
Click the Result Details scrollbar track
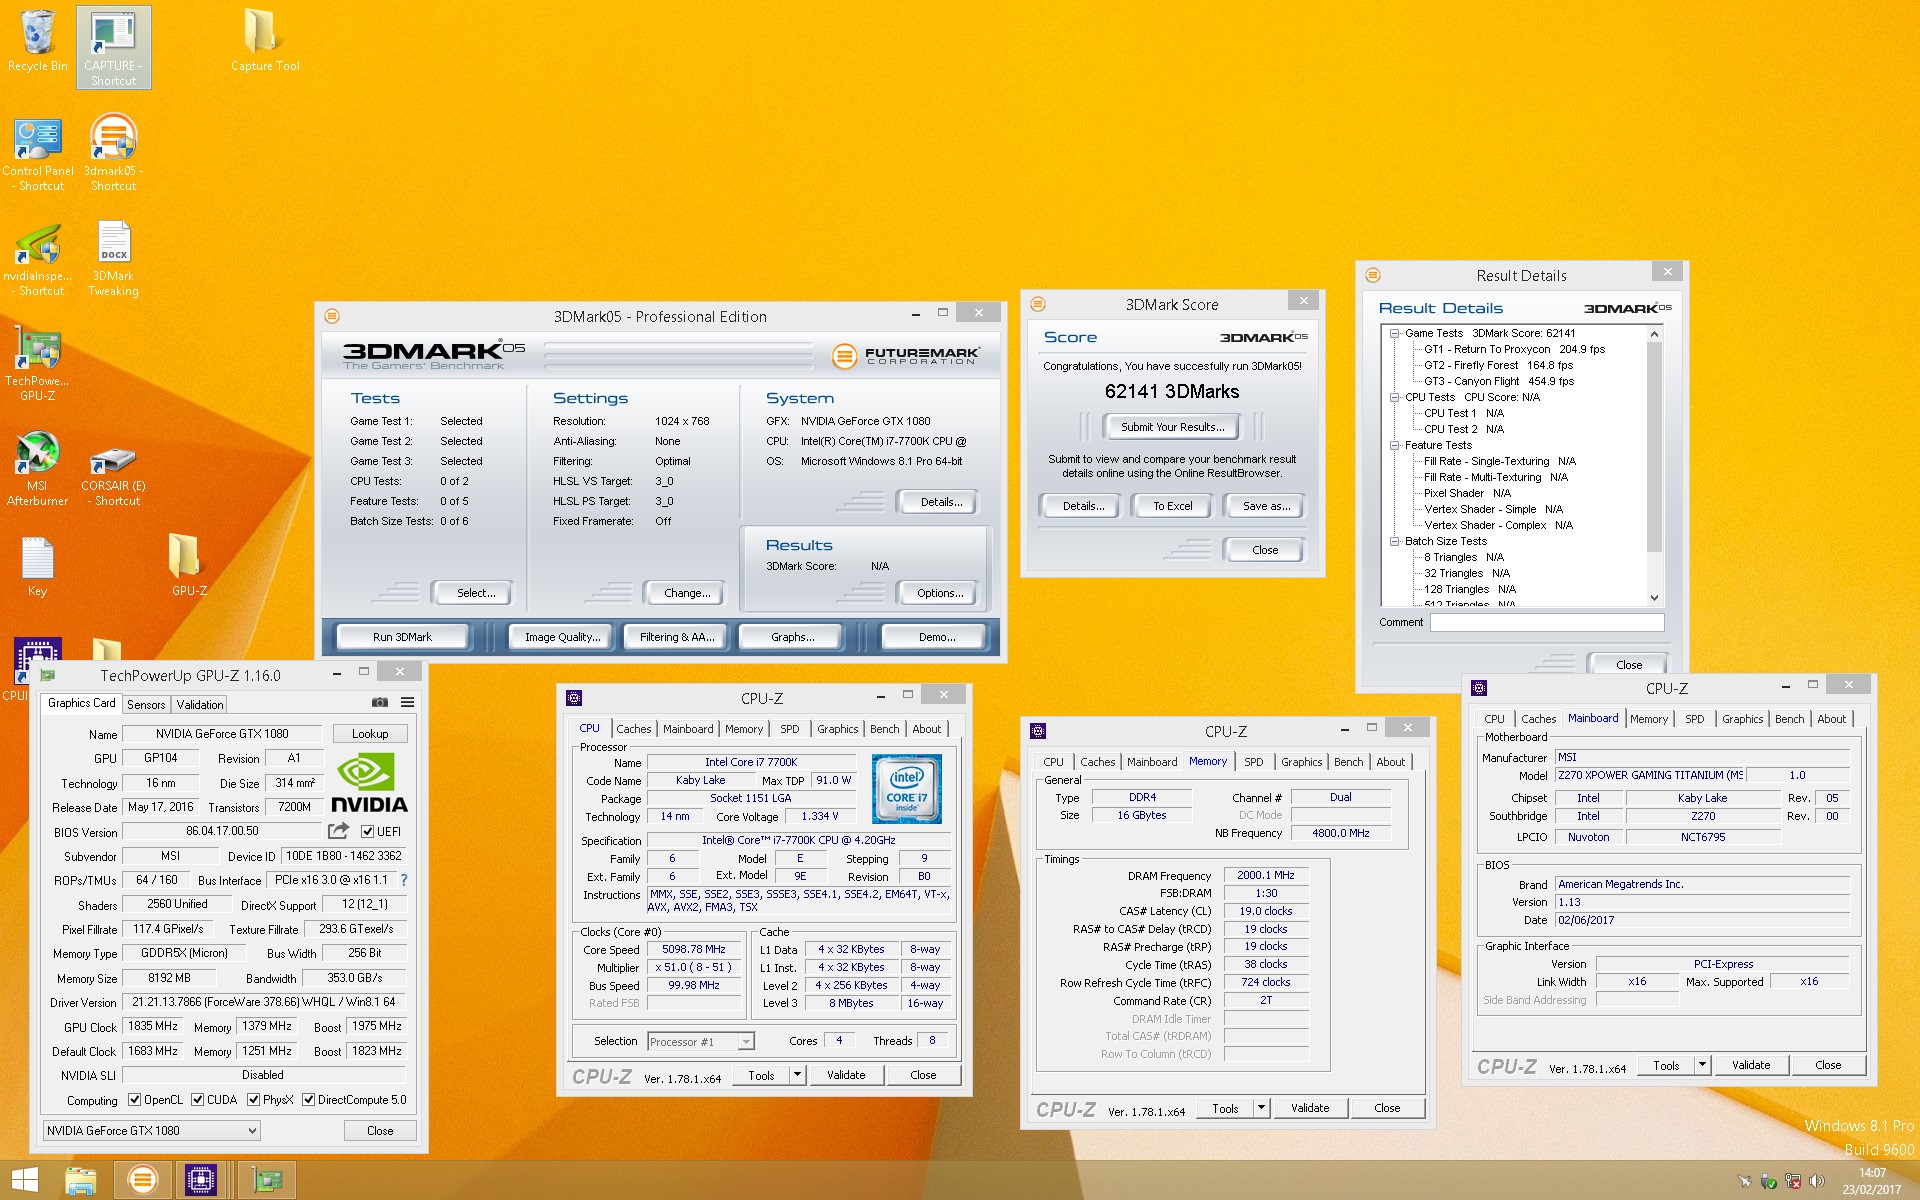pos(1654,571)
